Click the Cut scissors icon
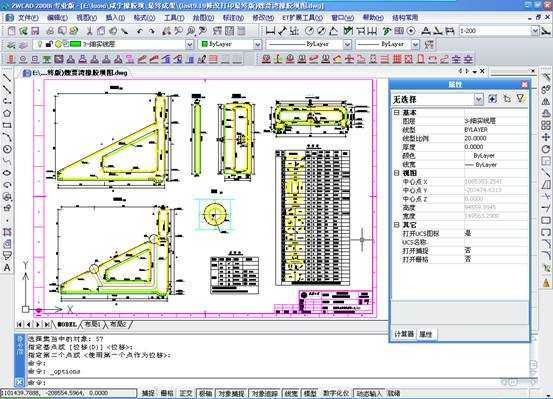Viewport: 553px width, 399px height. pyautogui.click(x=89, y=31)
